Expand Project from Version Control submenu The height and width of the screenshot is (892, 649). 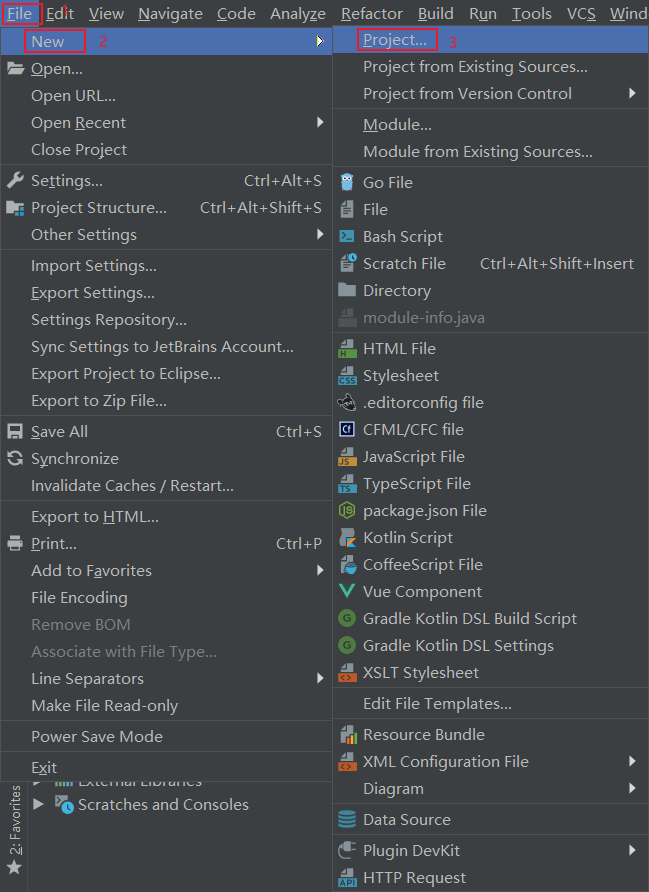click(x=632, y=93)
